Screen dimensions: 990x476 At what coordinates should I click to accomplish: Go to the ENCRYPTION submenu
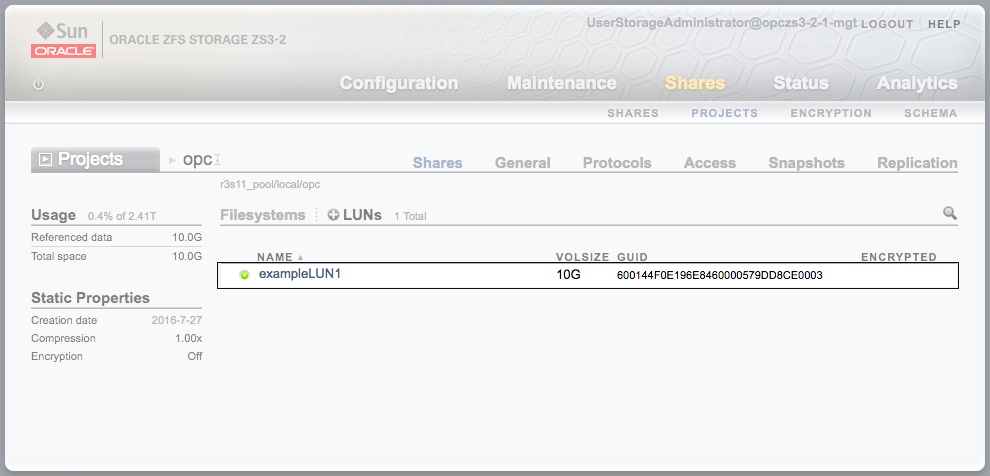point(831,114)
